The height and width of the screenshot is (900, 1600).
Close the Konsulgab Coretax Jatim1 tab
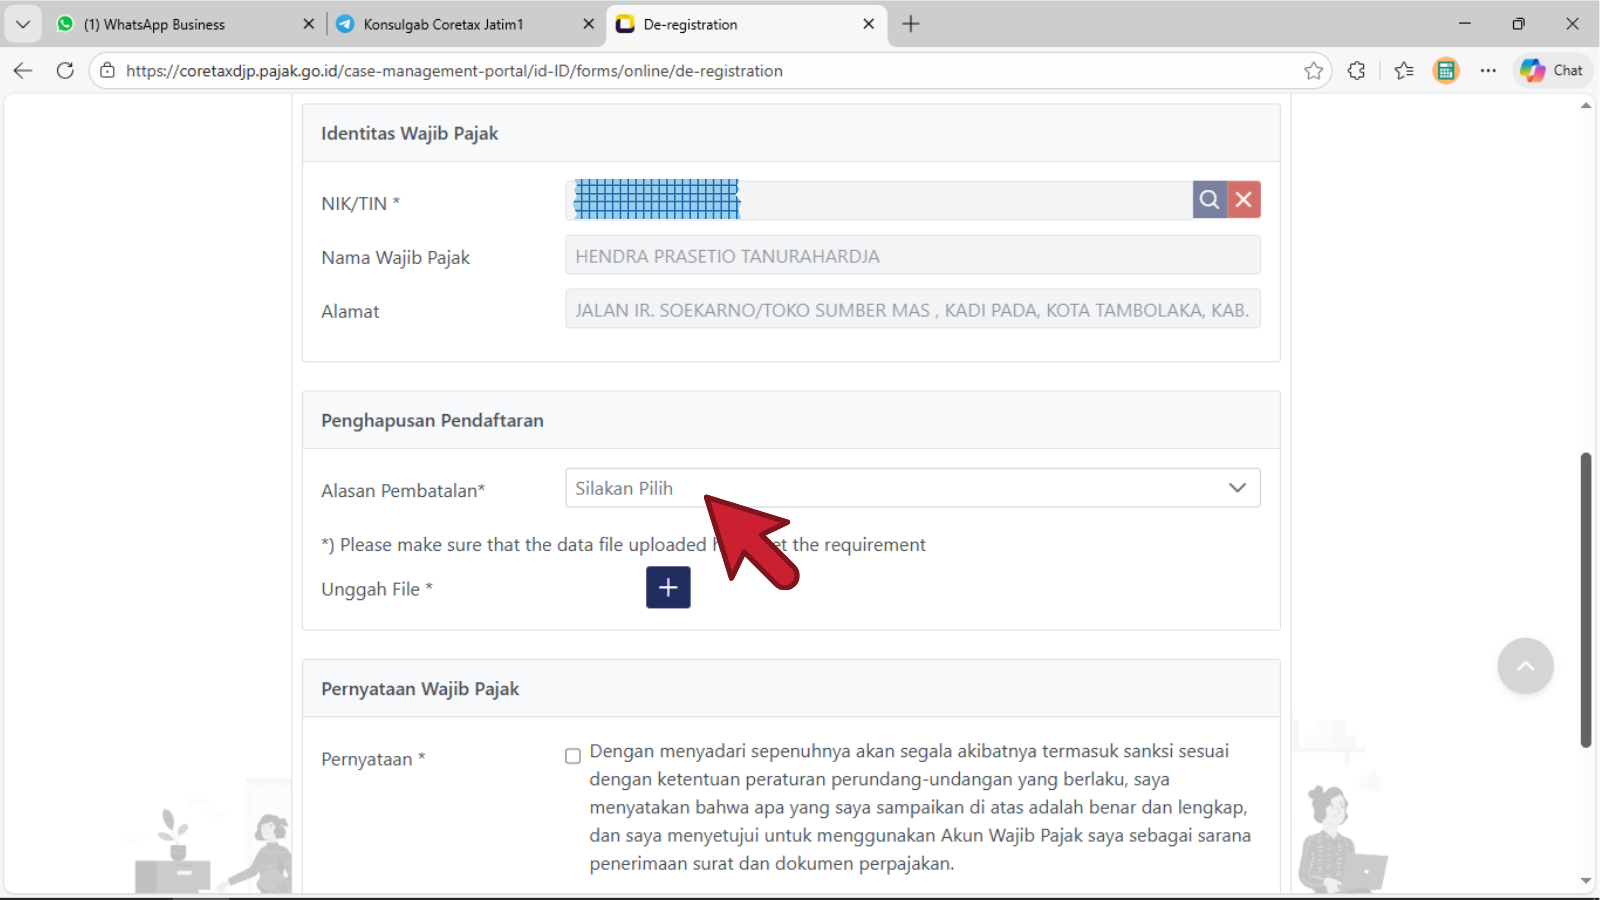point(588,24)
